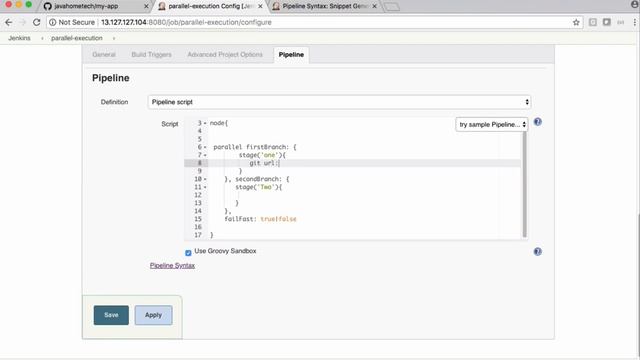The height and width of the screenshot is (360, 640).
Task: Click help icon beside Groovy Sandbox
Action: coord(538,251)
